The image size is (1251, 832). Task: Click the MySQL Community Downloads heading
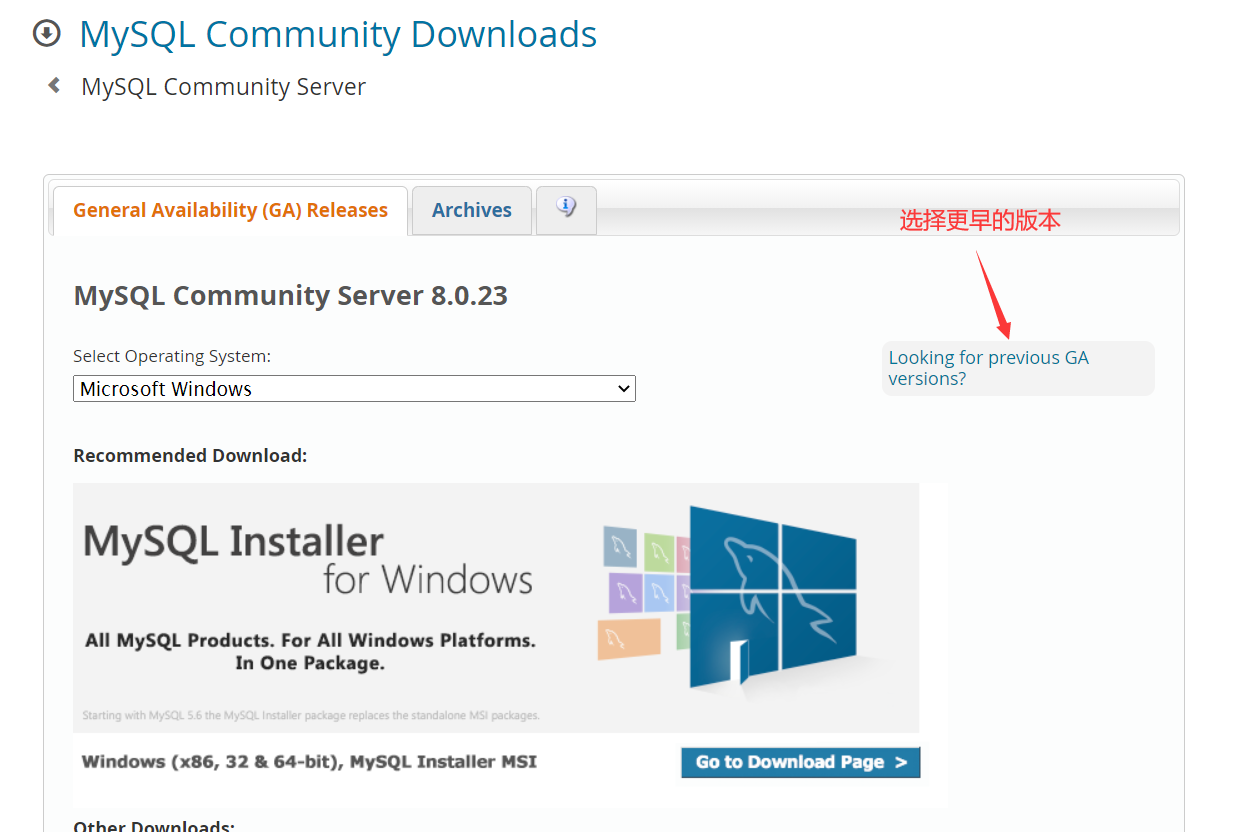click(x=338, y=34)
